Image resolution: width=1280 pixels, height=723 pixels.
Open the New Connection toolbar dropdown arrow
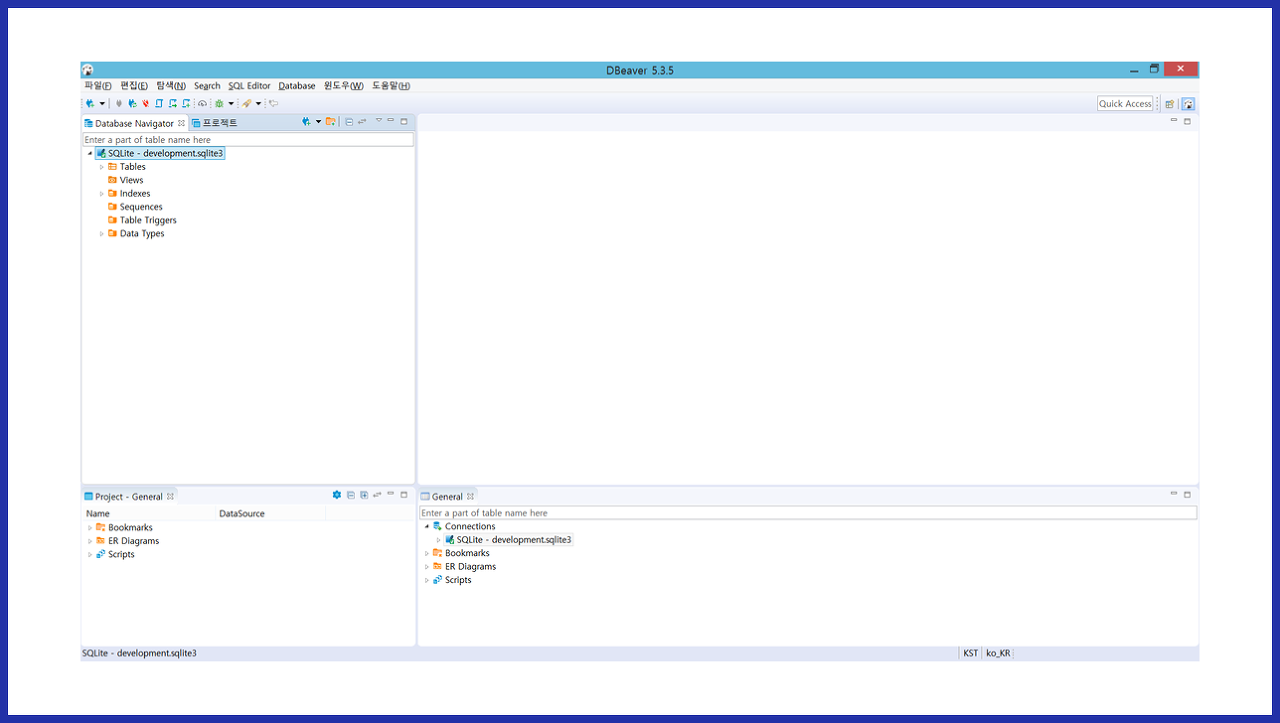click(x=102, y=103)
